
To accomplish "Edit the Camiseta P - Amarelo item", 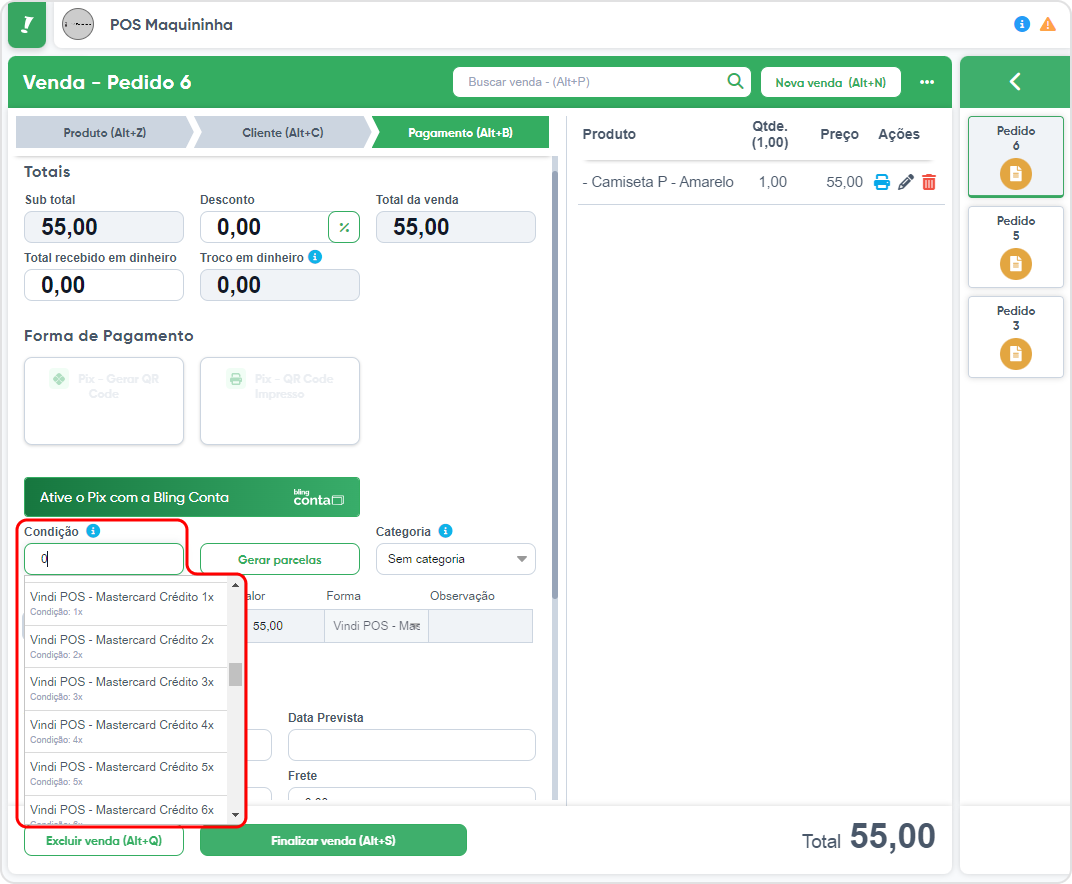I will [905, 183].
